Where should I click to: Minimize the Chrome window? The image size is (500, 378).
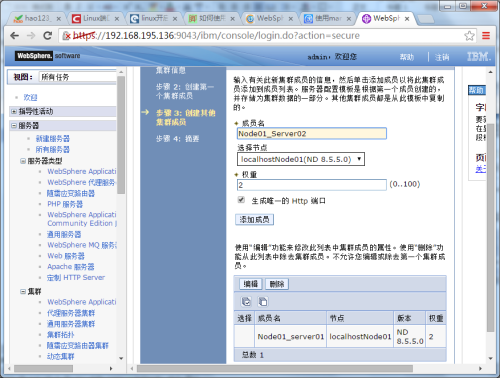448,6
